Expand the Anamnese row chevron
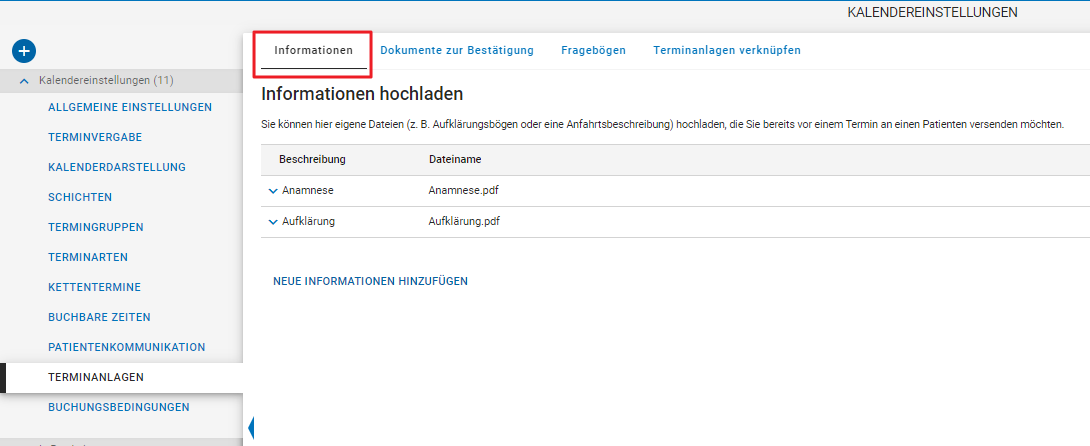The width and height of the screenshot is (1090, 446). coord(273,191)
